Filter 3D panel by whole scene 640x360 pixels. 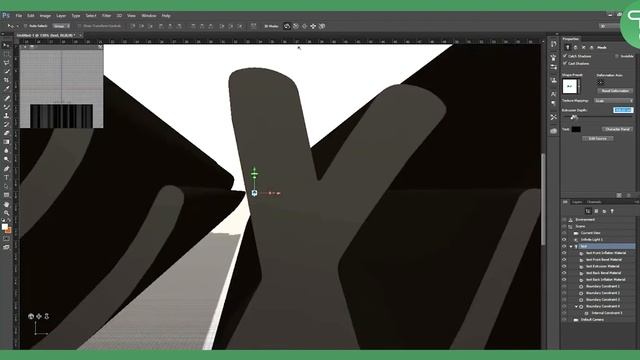pos(588,211)
